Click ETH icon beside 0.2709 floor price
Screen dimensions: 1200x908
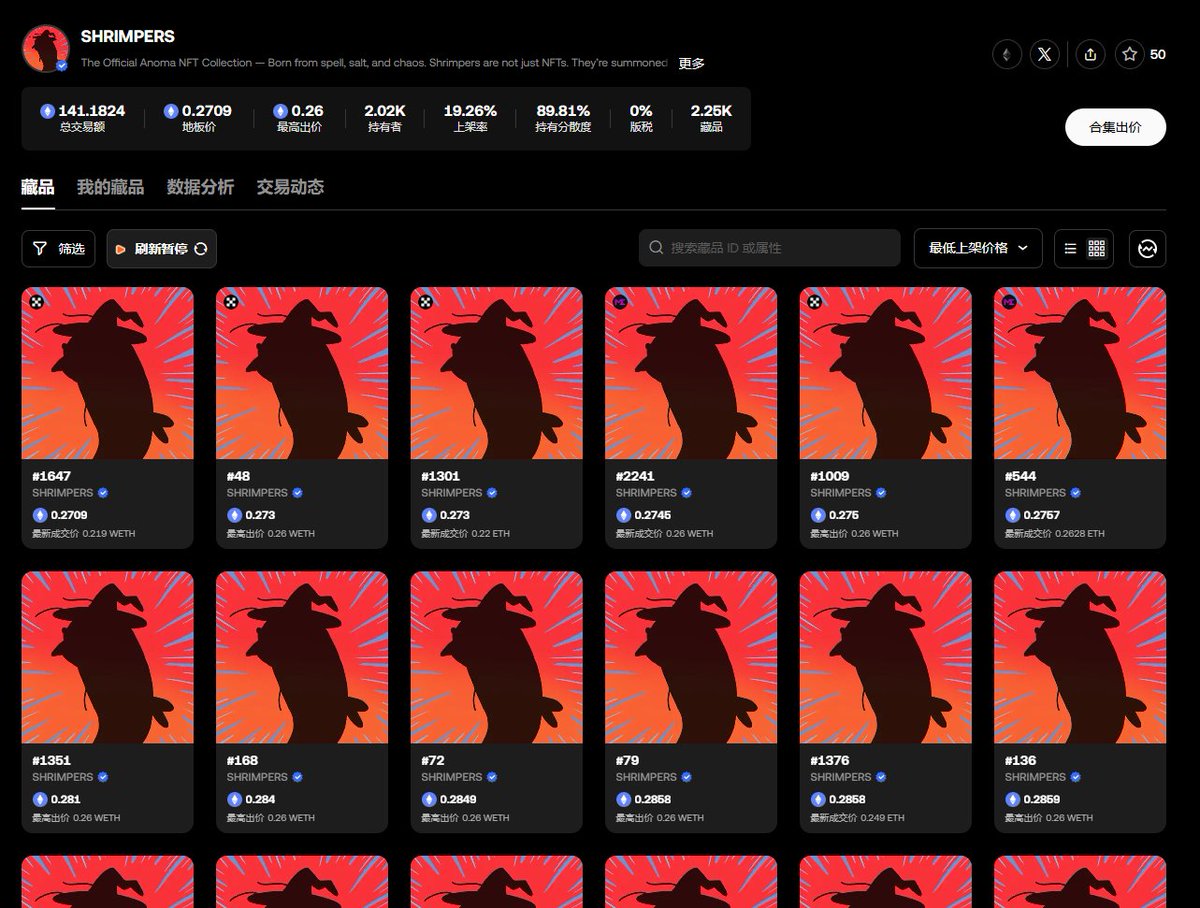pos(171,111)
